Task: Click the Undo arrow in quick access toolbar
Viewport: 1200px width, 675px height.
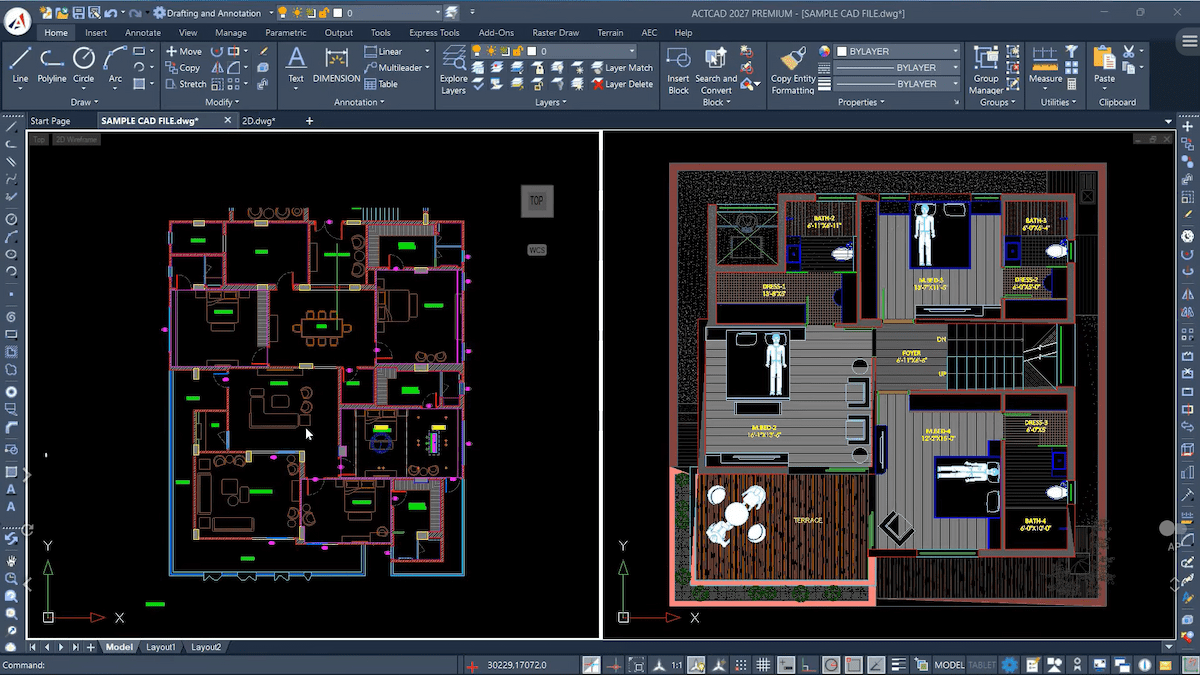Action: (x=110, y=13)
